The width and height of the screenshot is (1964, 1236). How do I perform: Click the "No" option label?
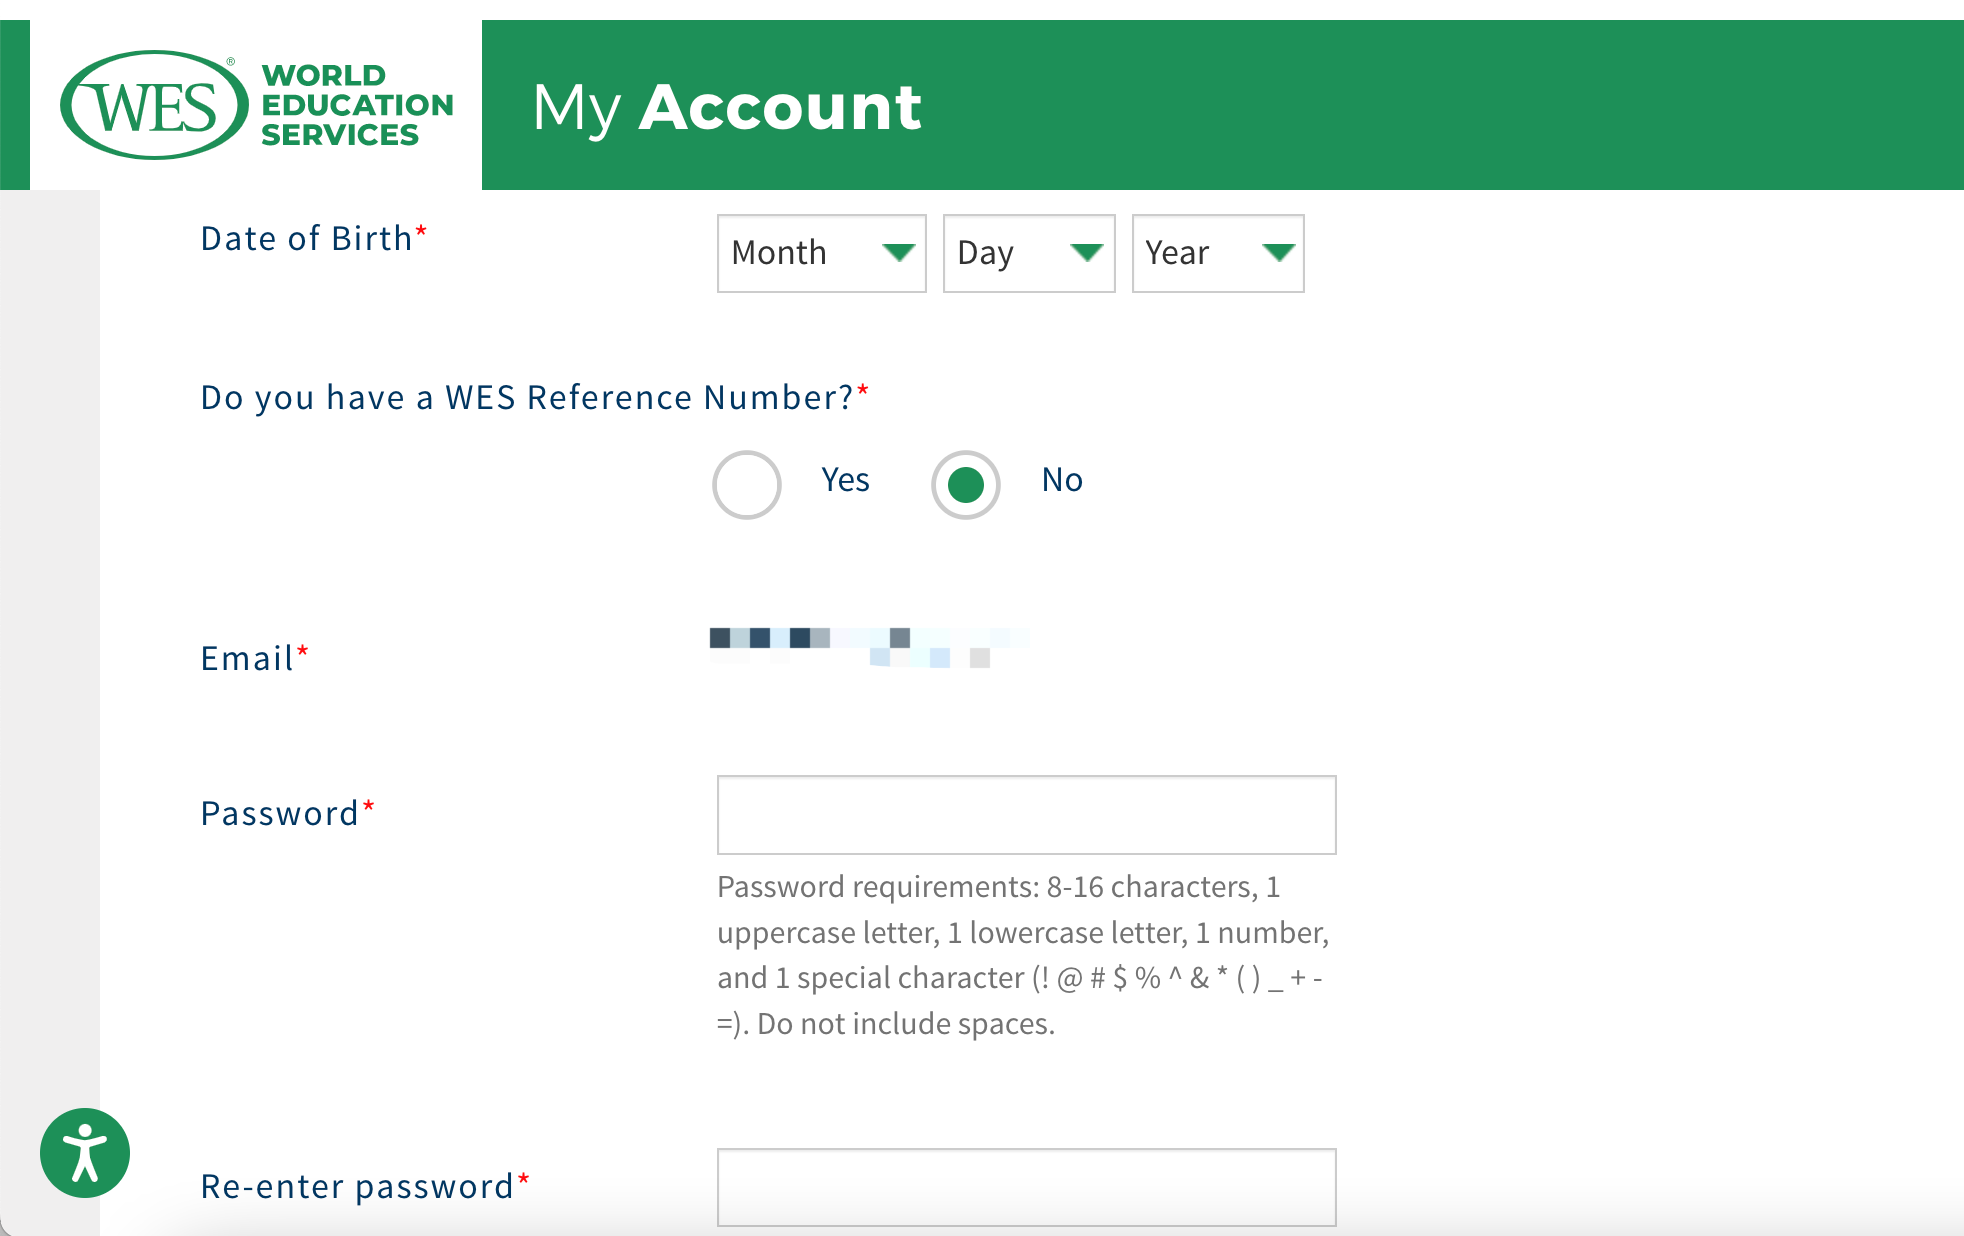(x=1062, y=480)
